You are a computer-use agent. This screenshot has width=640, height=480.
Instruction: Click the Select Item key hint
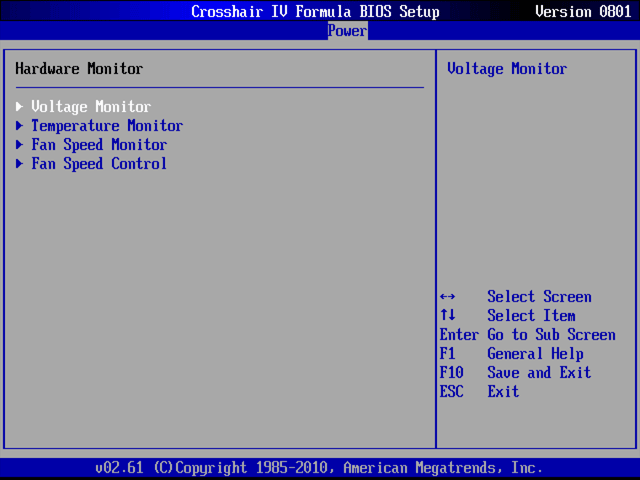tap(531, 316)
